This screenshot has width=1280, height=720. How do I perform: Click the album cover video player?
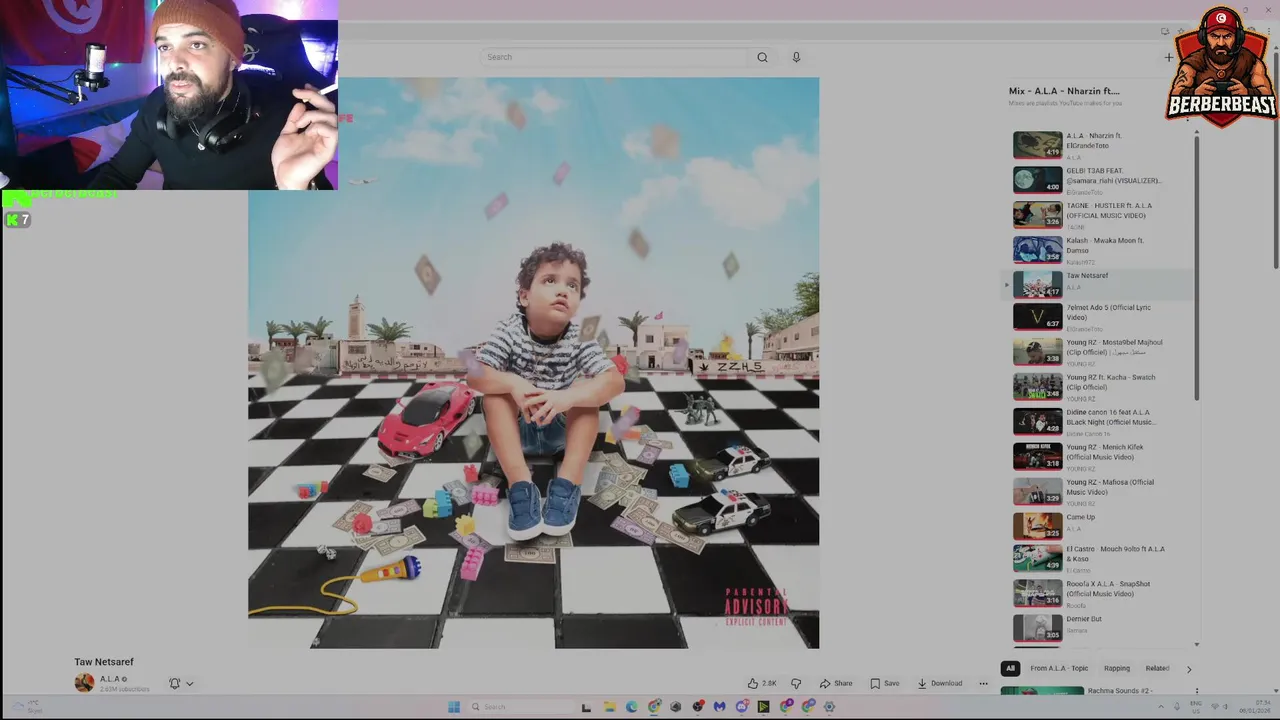(533, 363)
